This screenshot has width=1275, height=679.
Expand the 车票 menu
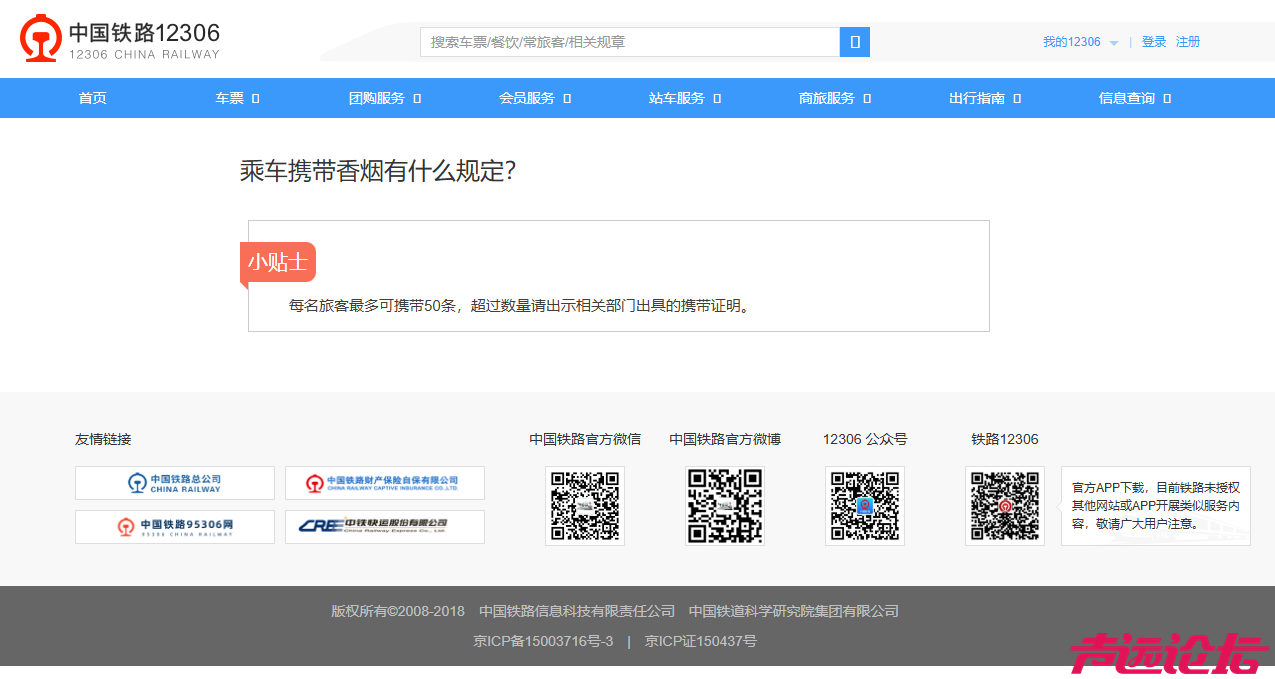tap(237, 98)
